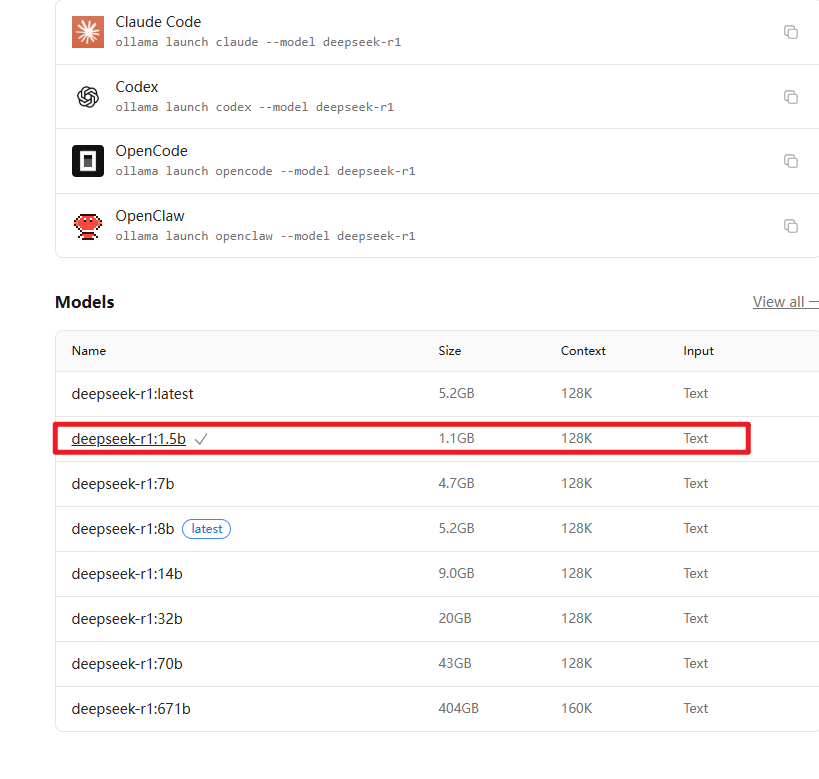
Task: Open the deepseek-r1:671b model
Action: coord(131,708)
